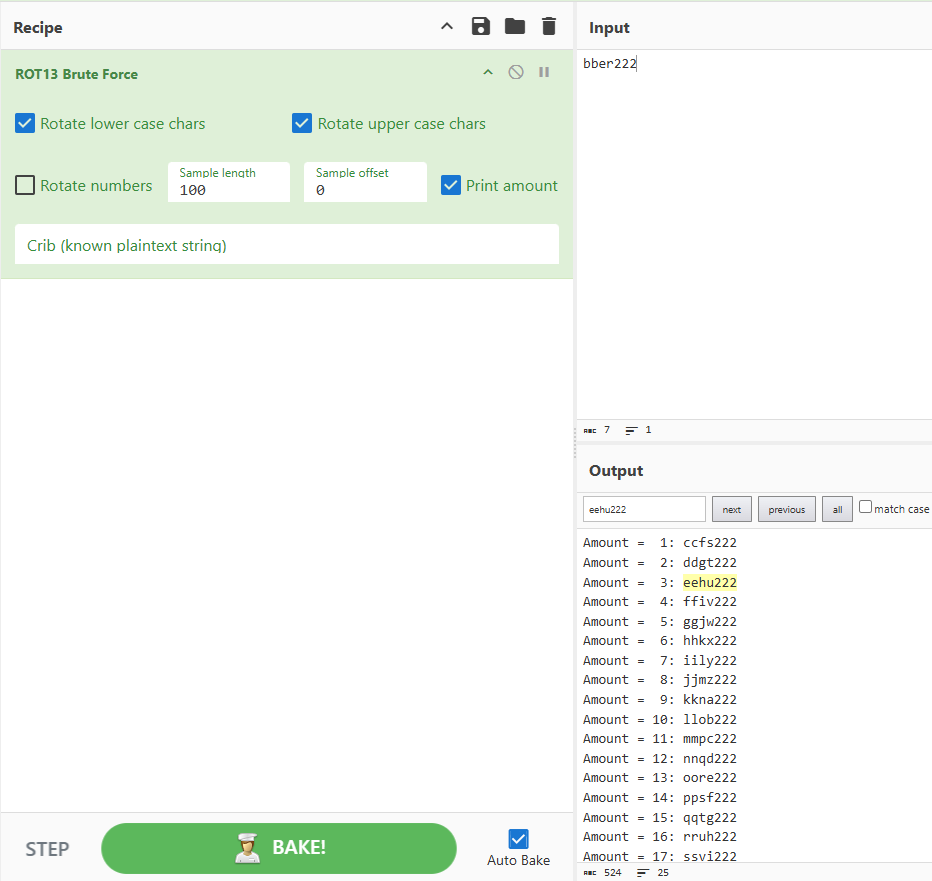The image size is (932, 881).
Task: Set breakpoint on ROT13 Brute Force
Action: coord(544,73)
